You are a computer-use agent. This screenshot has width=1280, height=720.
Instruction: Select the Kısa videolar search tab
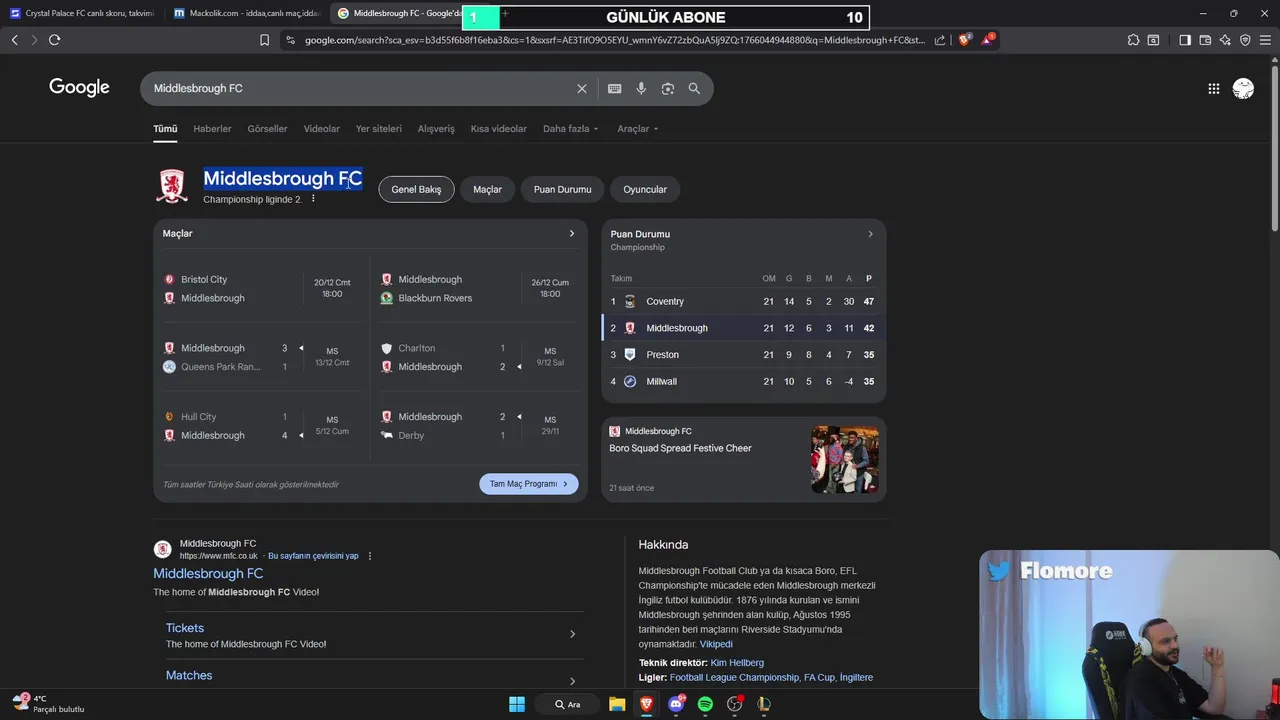(x=499, y=129)
